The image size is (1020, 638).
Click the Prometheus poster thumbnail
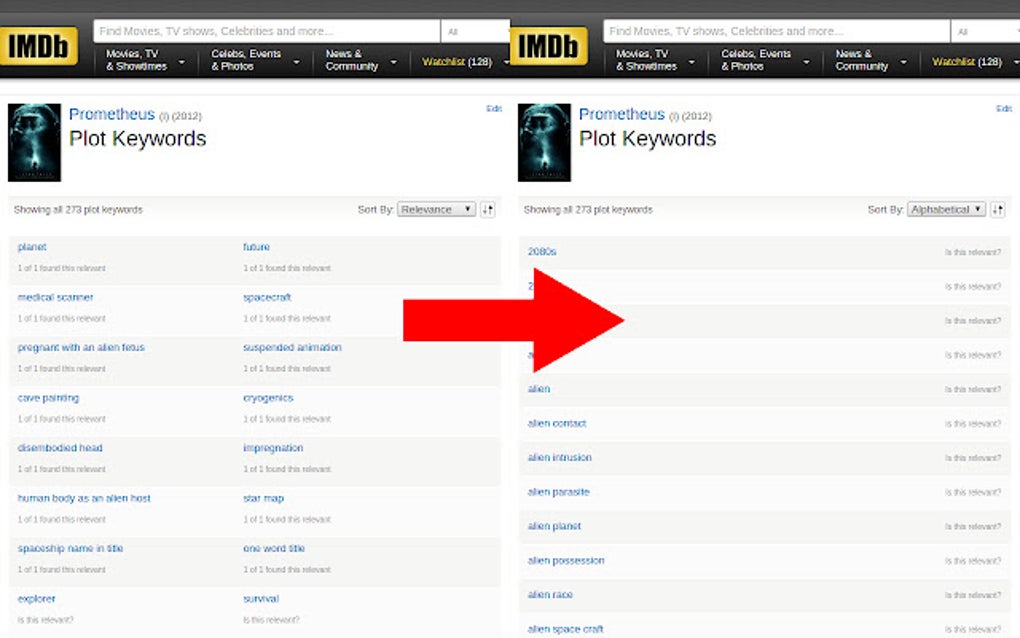click(x=33, y=141)
